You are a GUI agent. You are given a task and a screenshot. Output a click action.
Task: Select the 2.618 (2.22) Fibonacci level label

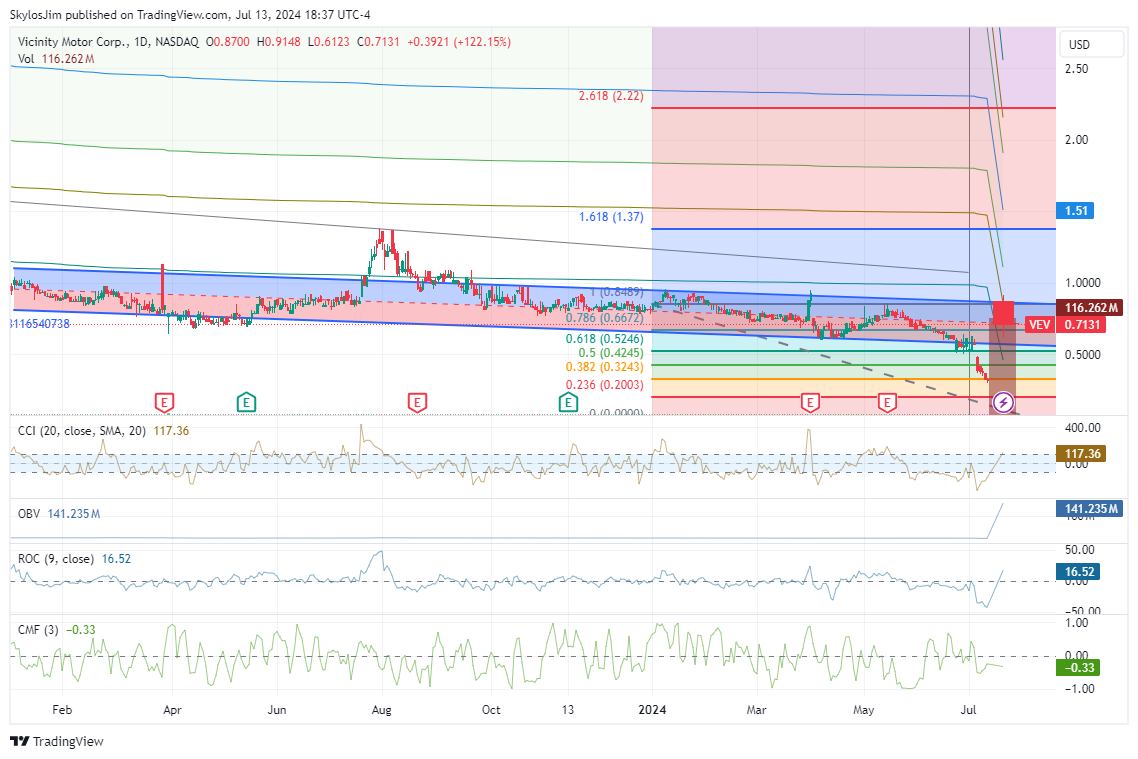pos(612,95)
